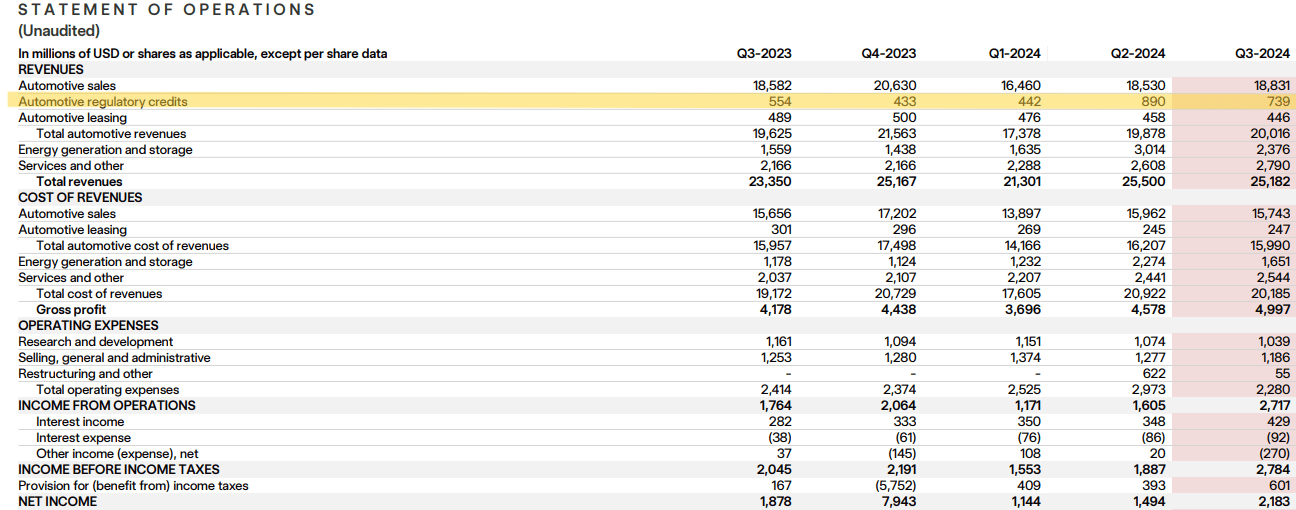Select Q2-2024 energy revenue value 3,014
The image size is (1296, 510).
1148,150
